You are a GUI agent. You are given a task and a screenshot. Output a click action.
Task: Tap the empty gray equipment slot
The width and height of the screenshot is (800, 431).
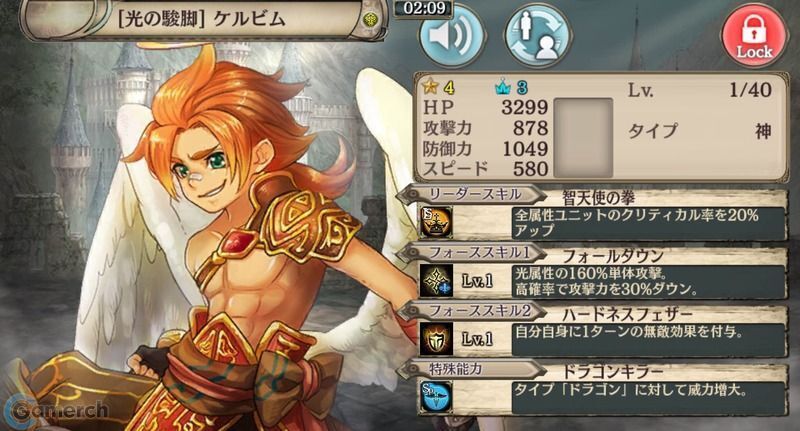click(583, 137)
